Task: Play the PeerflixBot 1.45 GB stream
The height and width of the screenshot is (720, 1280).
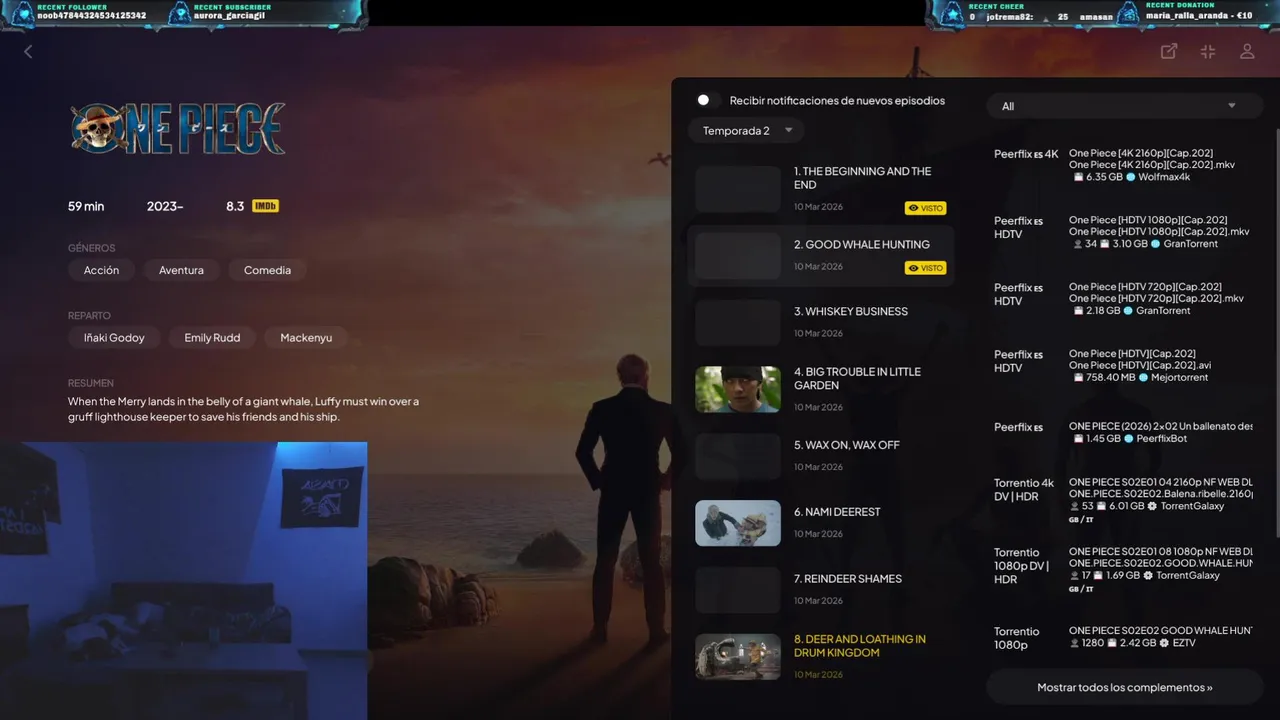Action: click(1123, 432)
